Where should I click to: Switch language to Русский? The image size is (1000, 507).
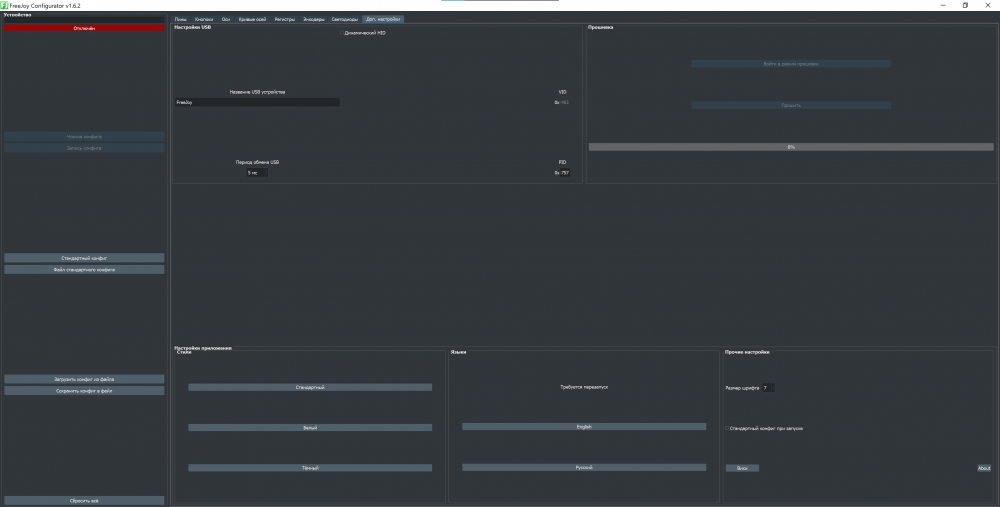[x=584, y=467]
